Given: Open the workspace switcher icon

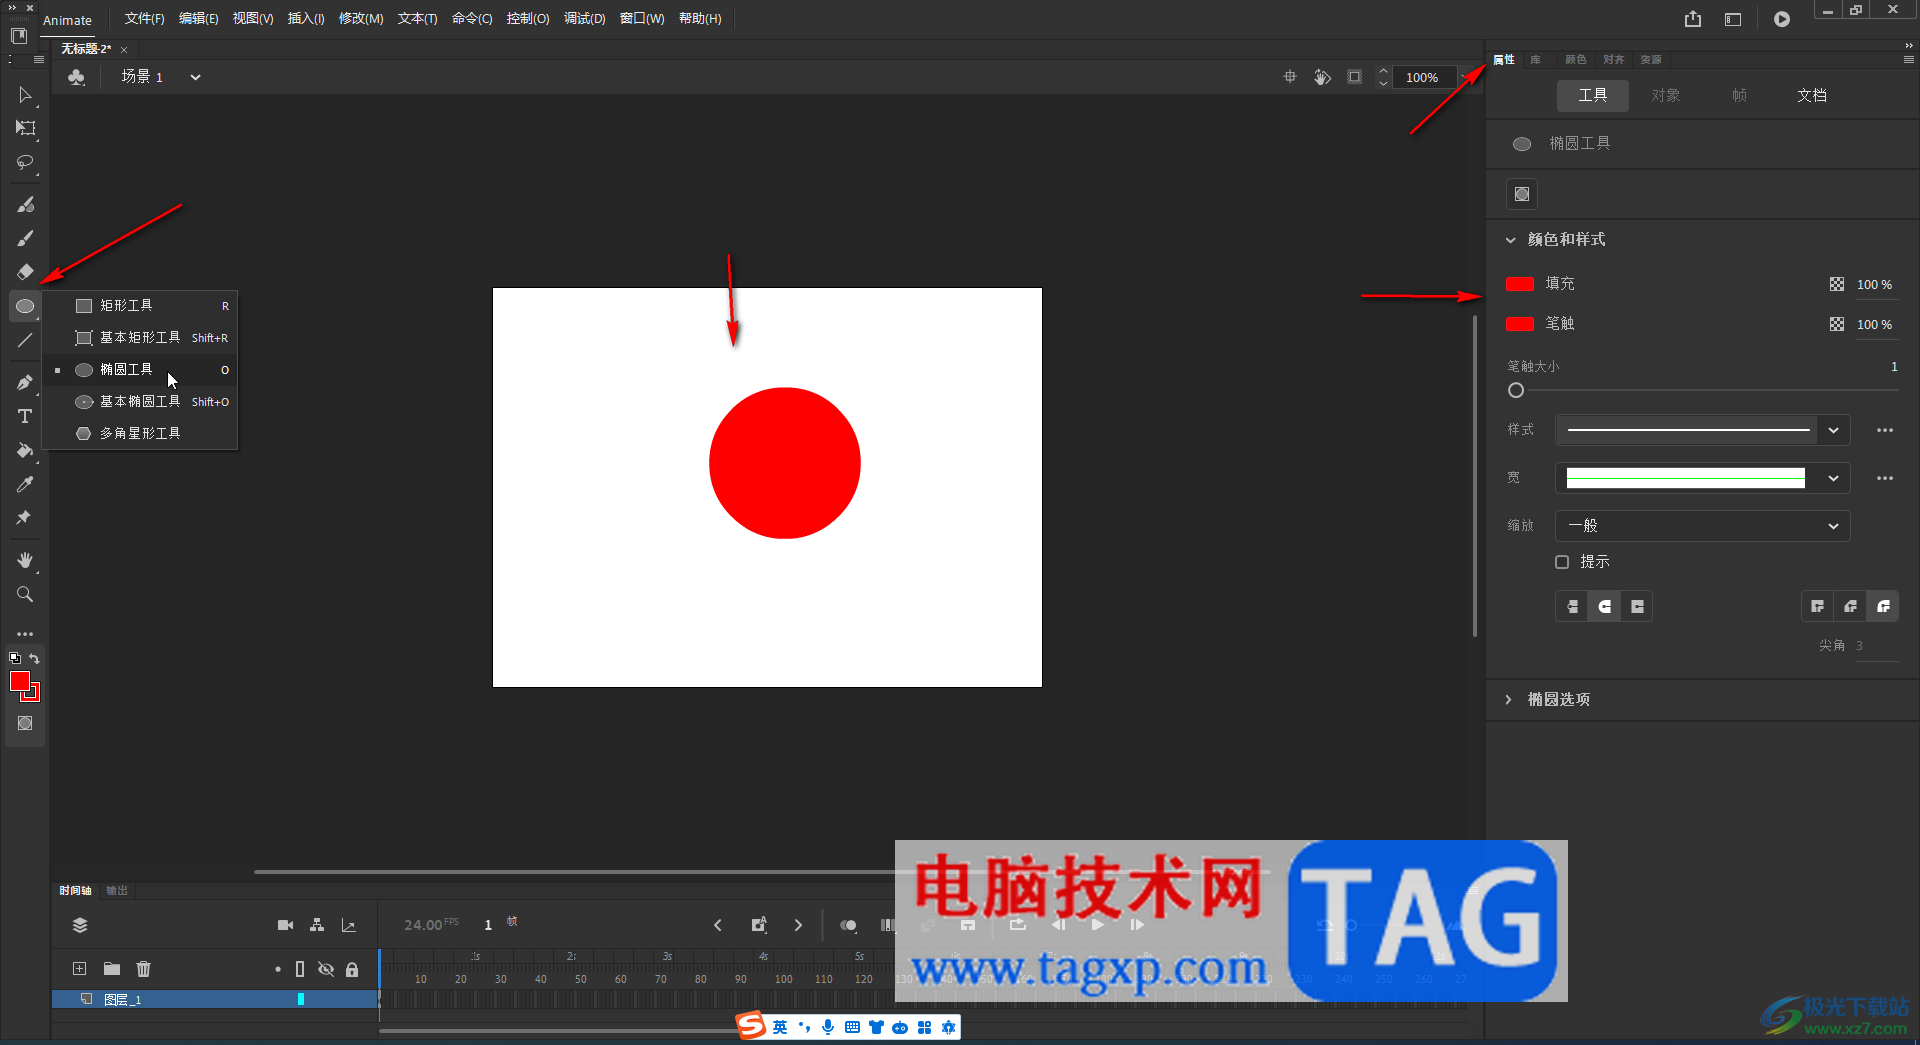Looking at the screenshot, I should point(1733,19).
